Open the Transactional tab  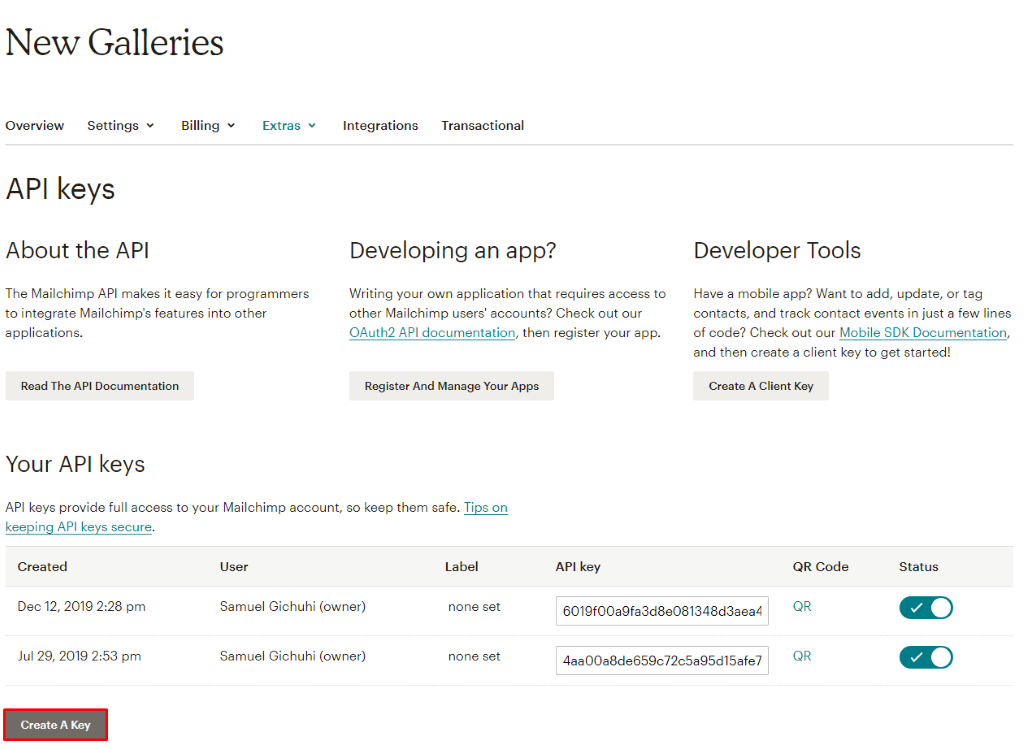click(x=483, y=125)
